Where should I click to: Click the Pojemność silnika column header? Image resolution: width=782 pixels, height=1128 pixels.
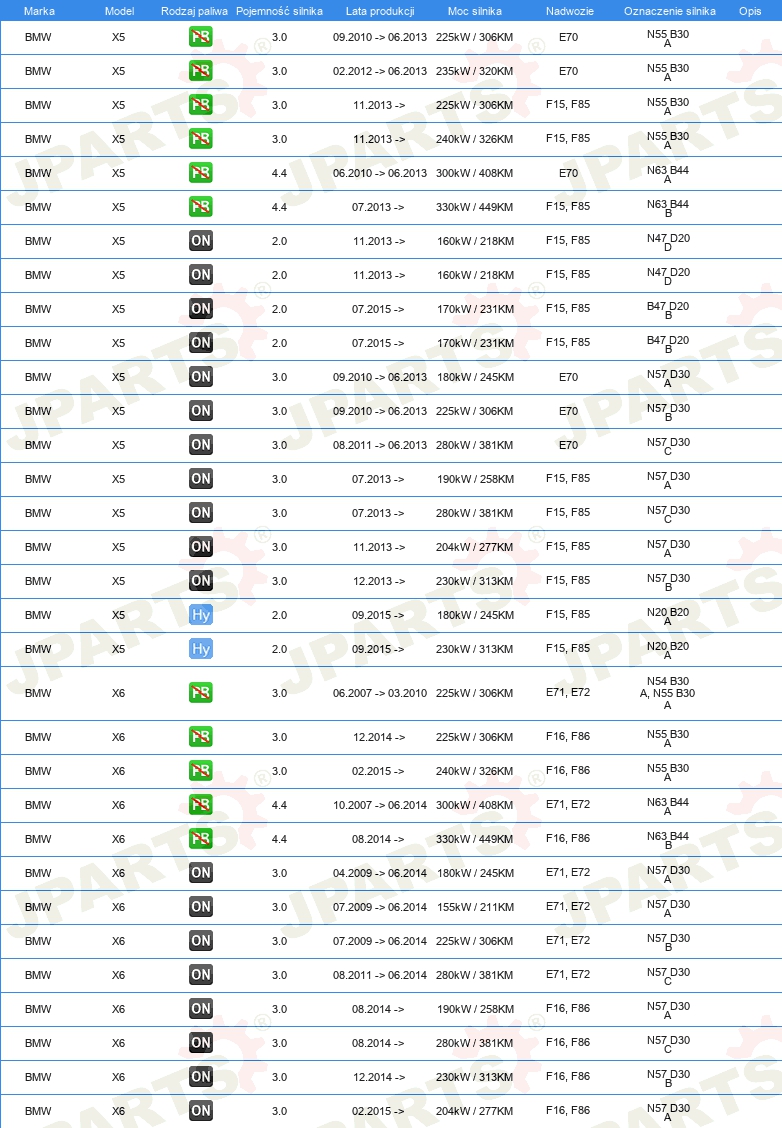pos(279,11)
